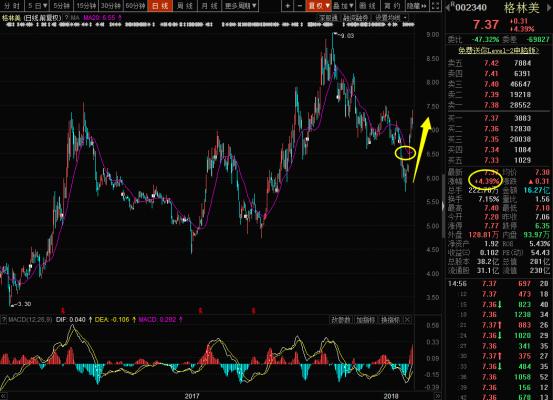Image resolution: width=553 pixels, height=400 pixels.
Task: Expand the 更多周期 more periods dropdown
Action: [241, 6]
